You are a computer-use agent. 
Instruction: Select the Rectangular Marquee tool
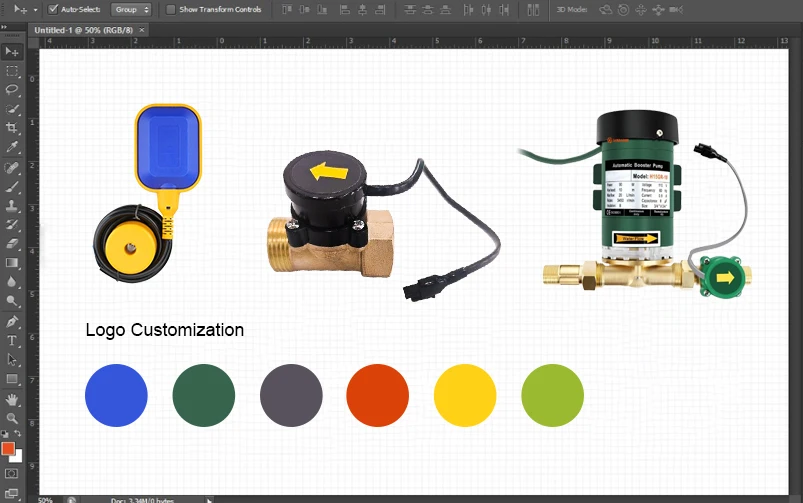tap(12, 71)
